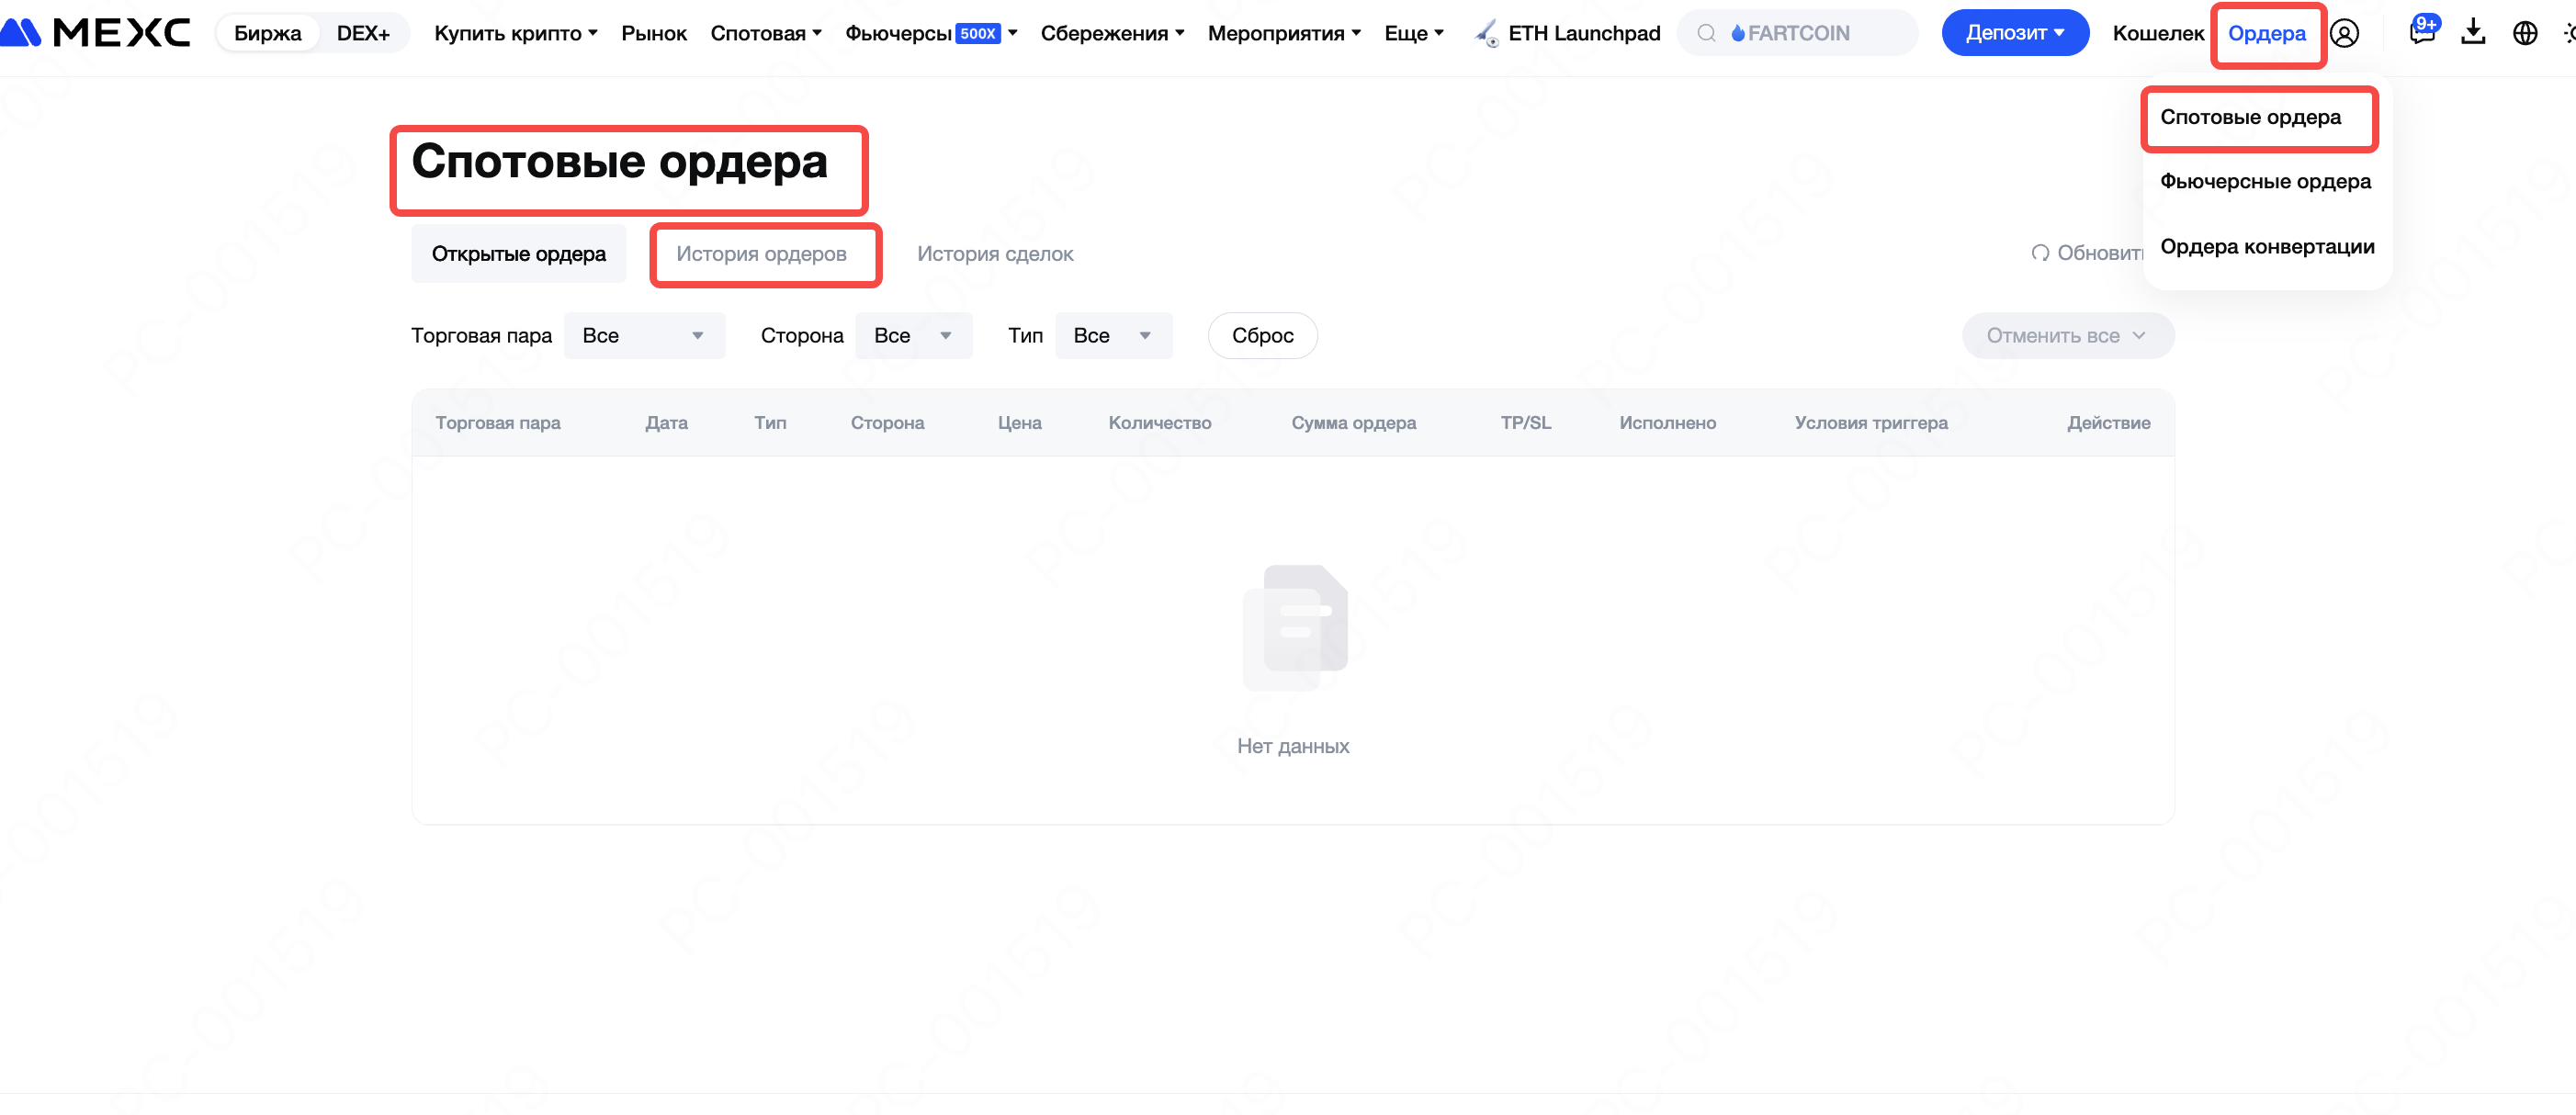Open the user profile icon
This screenshot has width=2576, height=1115.
click(x=2344, y=33)
